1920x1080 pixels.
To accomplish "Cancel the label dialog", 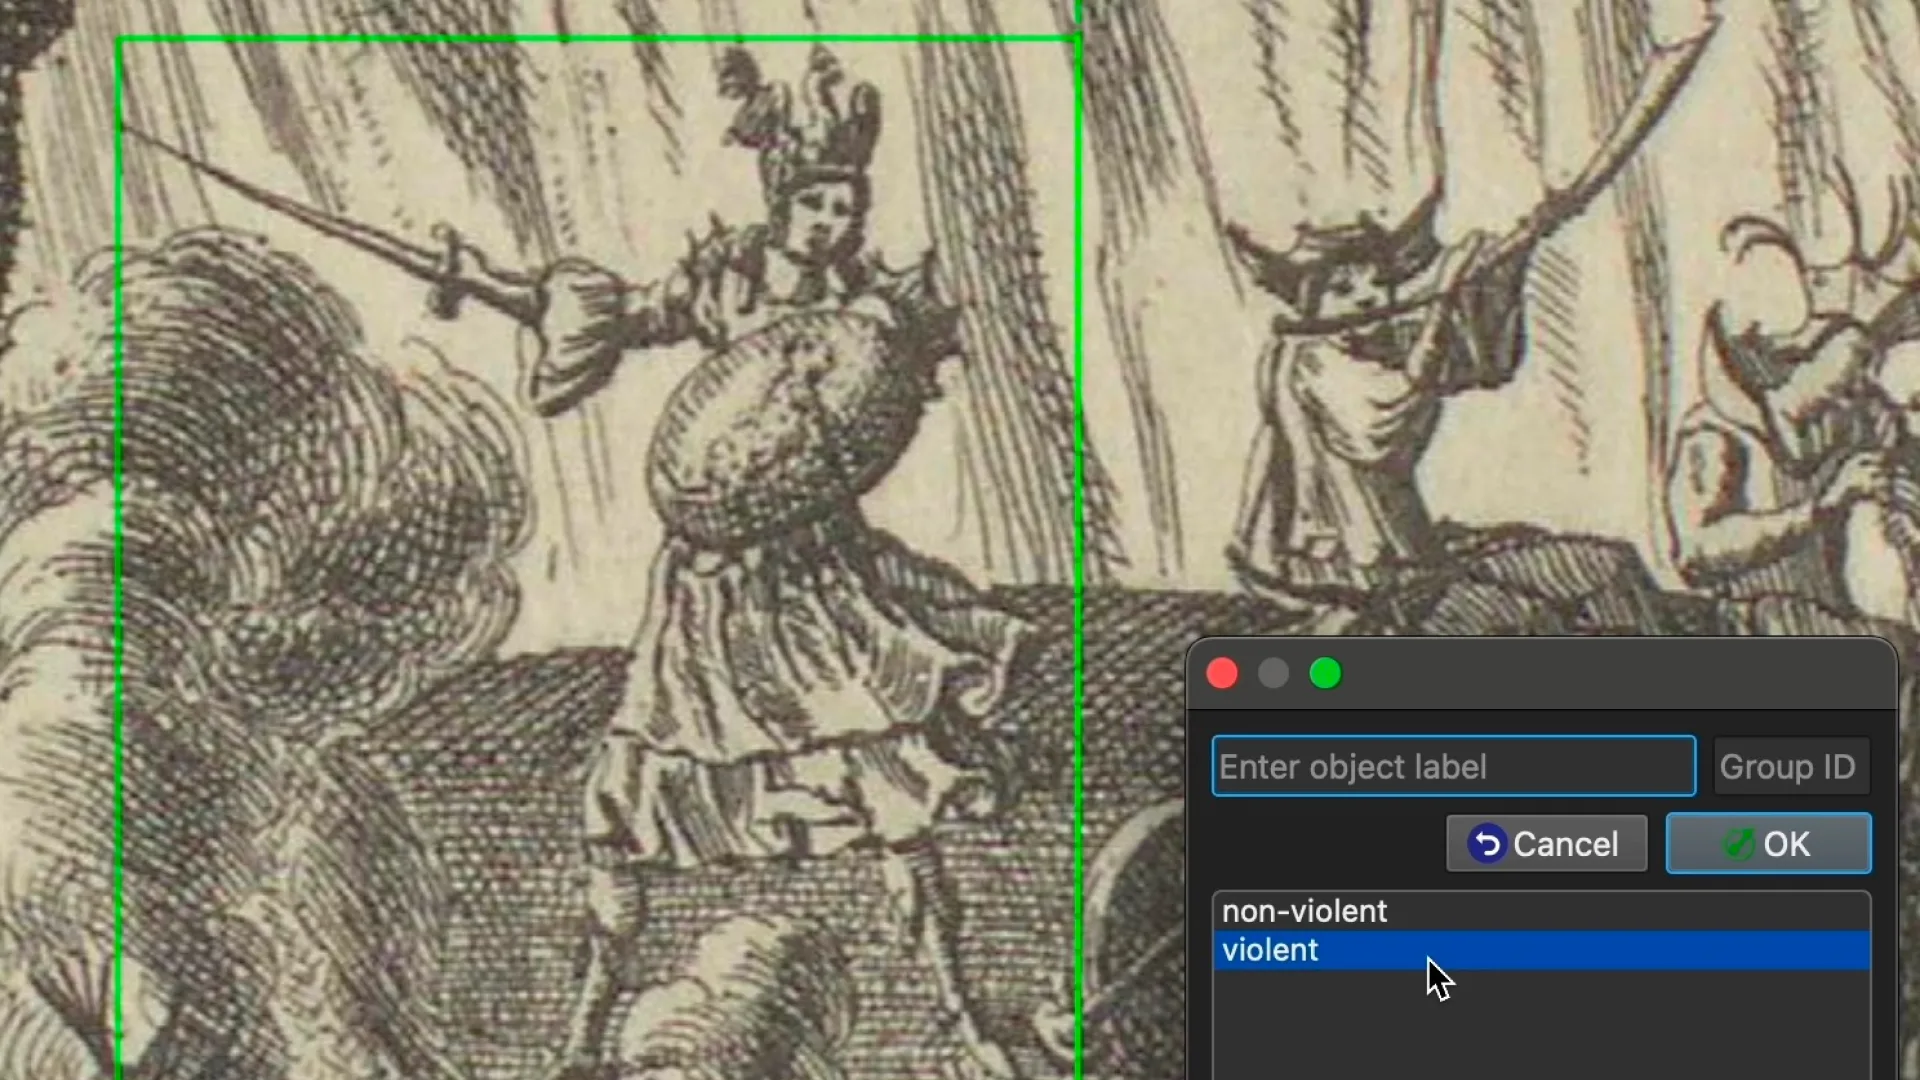I will coord(1546,843).
